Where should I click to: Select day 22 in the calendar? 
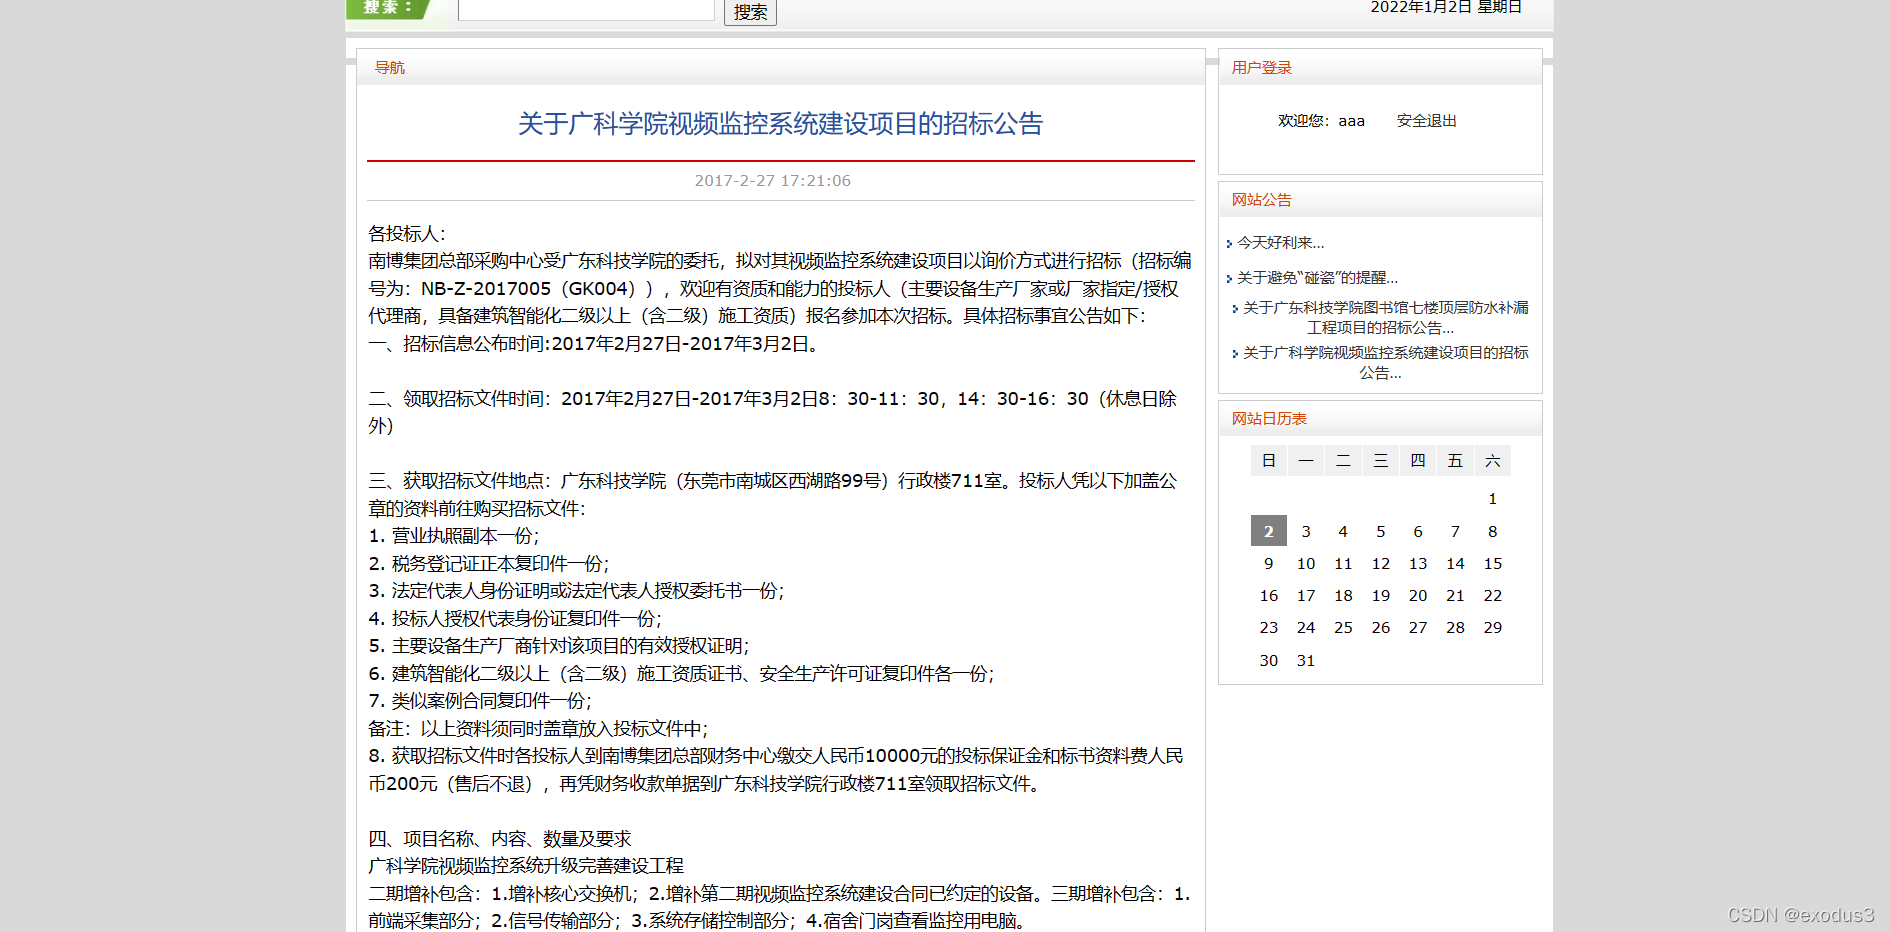(1492, 596)
